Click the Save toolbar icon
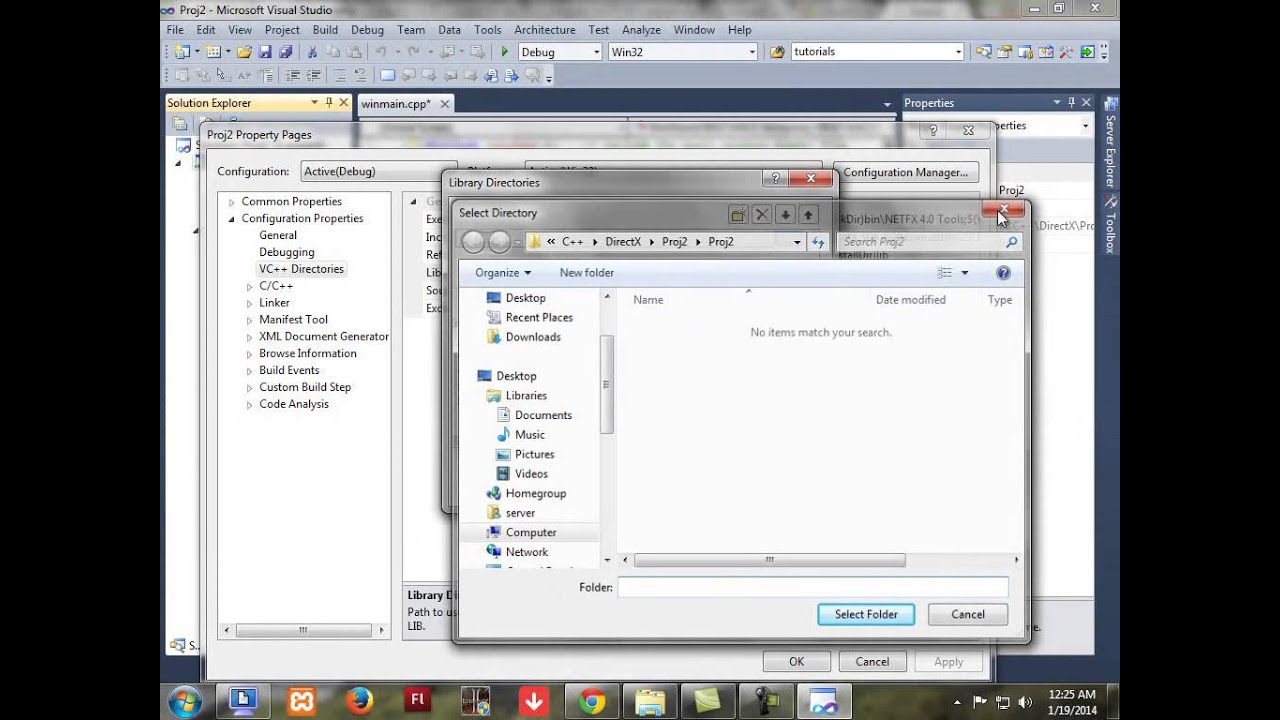Viewport: 1280px width, 720px height. pos(265,52)
